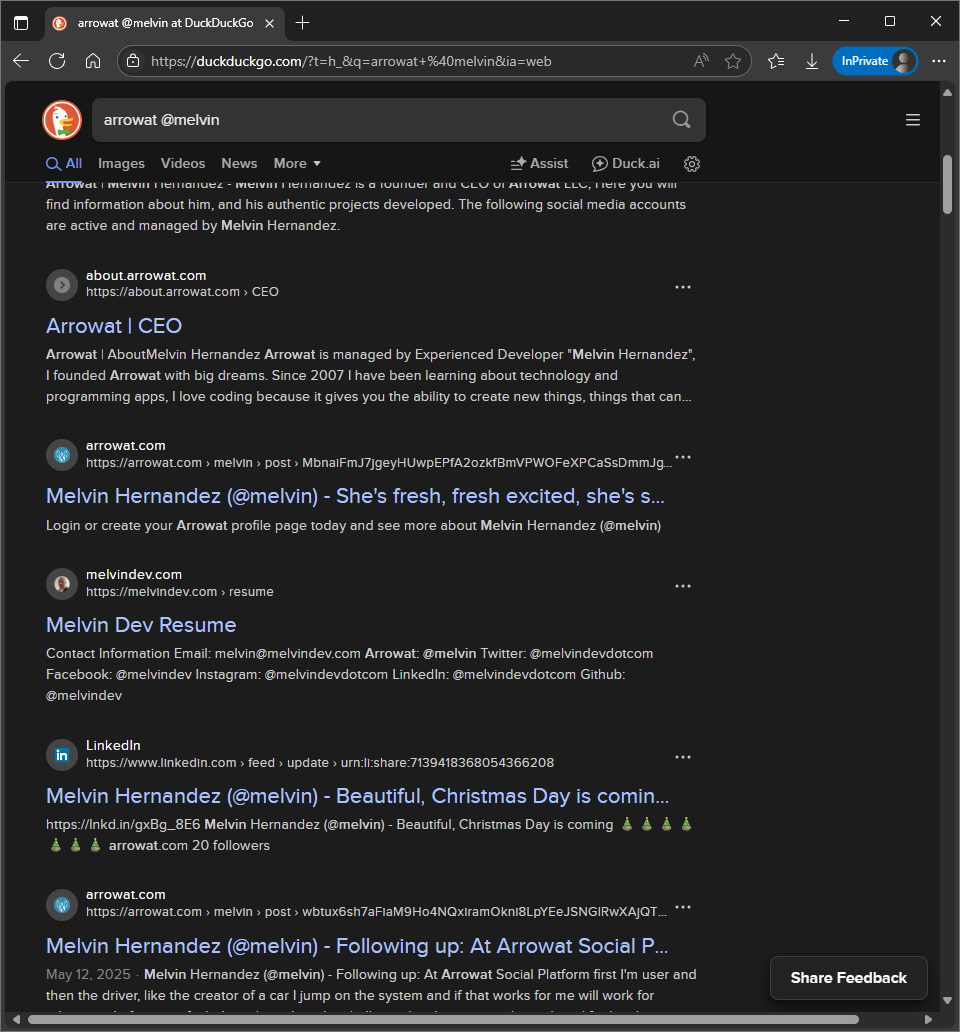Click the LinkedIn feed update URL text
The image size is (960, 1032).
point(320,763)
